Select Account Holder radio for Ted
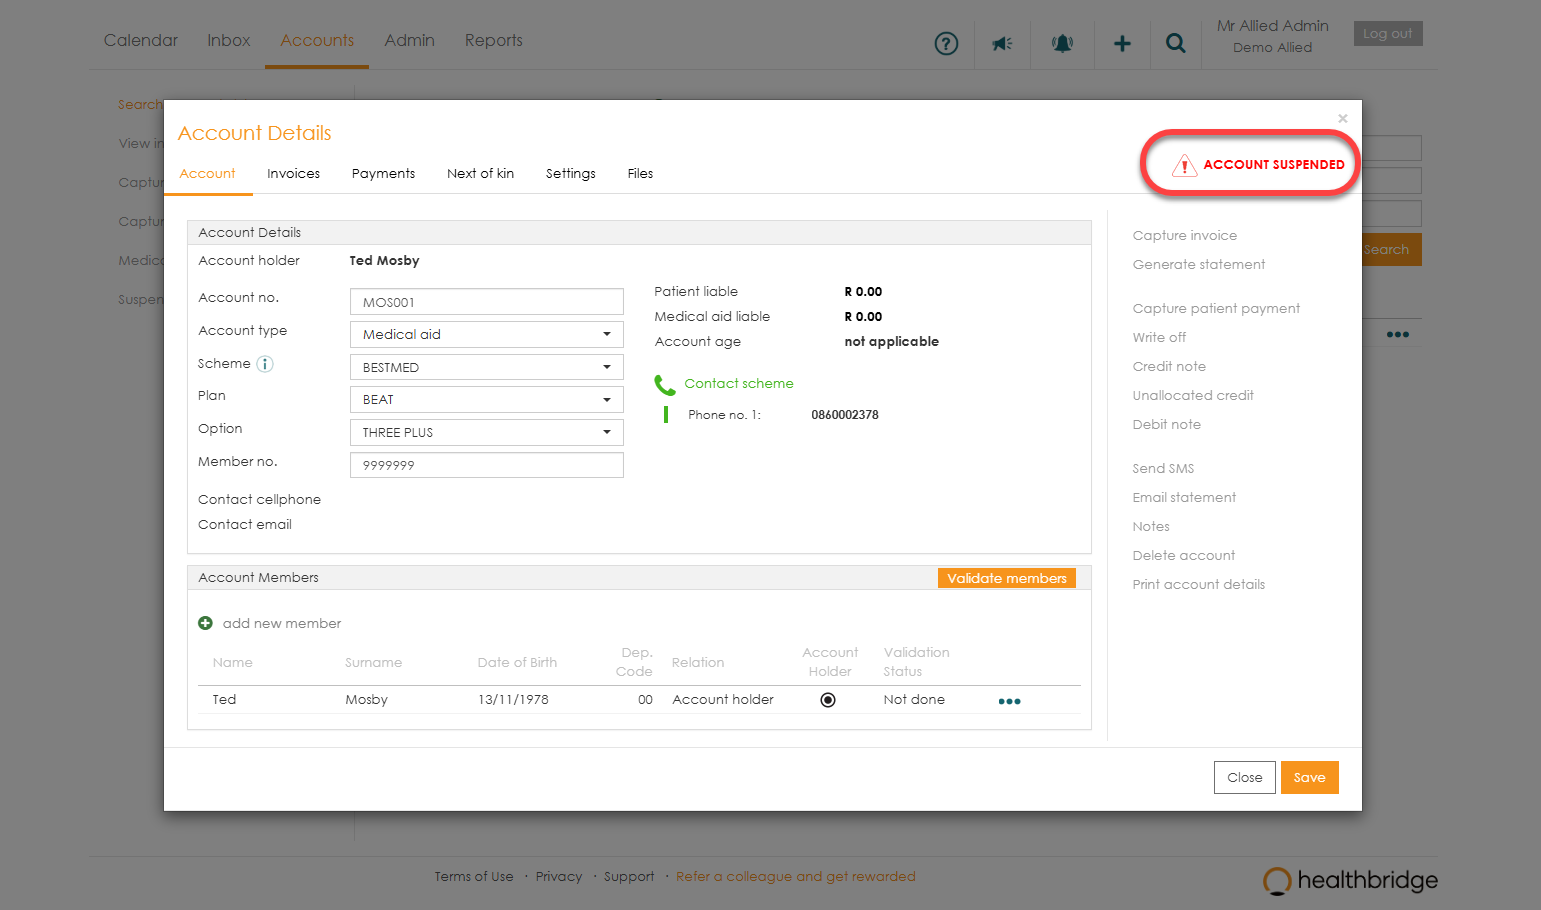 (828, 700)
